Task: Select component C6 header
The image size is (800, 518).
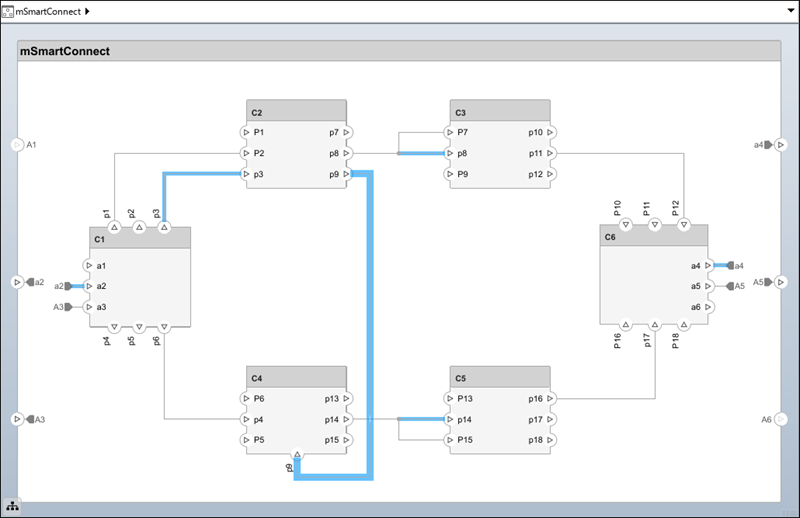Action: pos(653,237)
